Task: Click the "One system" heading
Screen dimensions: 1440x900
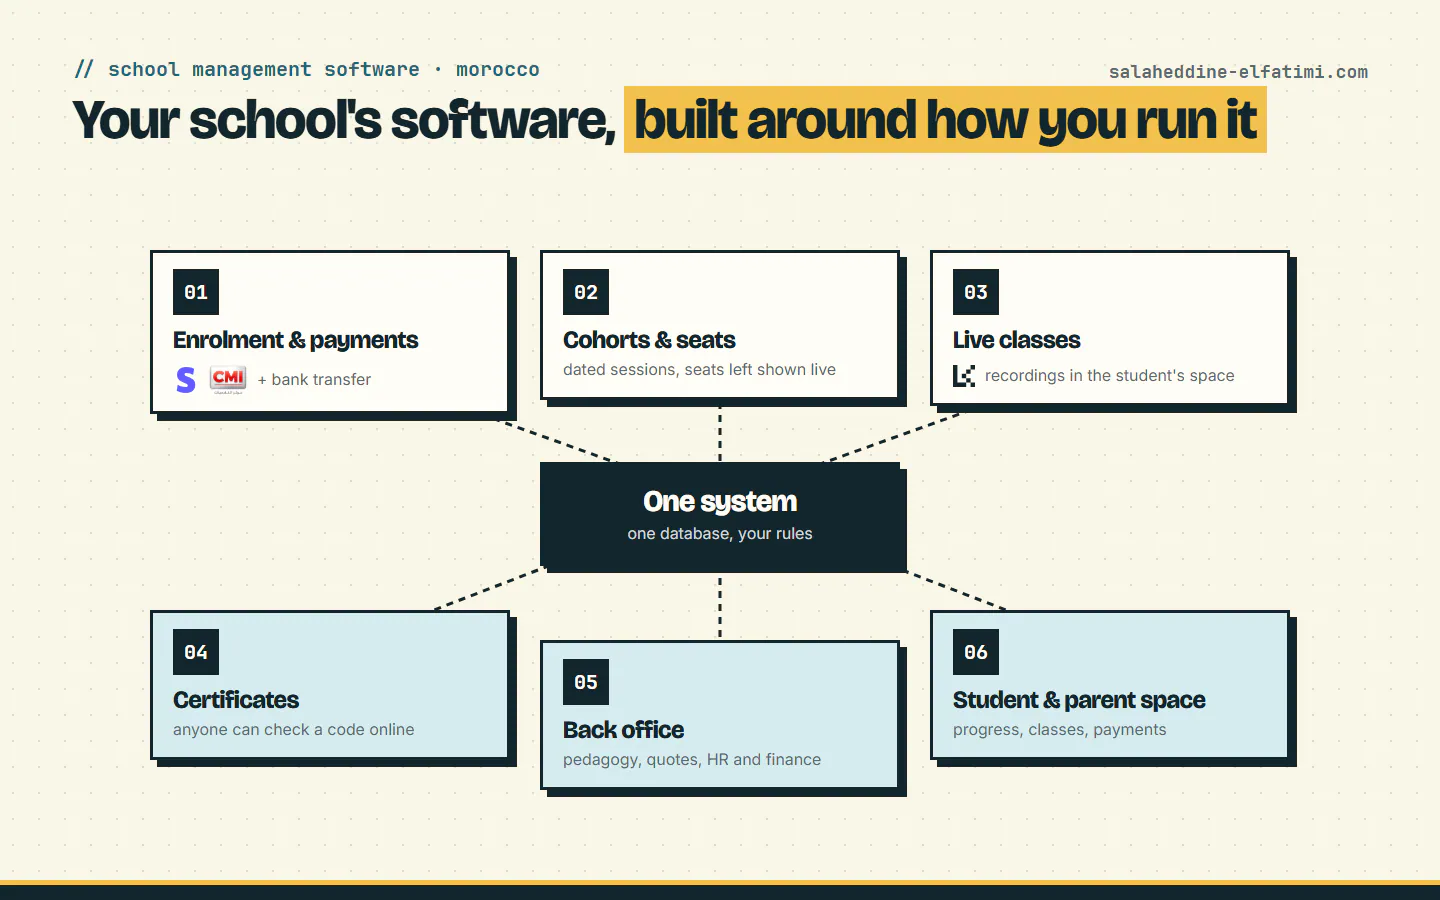Action: pos(720,501)
